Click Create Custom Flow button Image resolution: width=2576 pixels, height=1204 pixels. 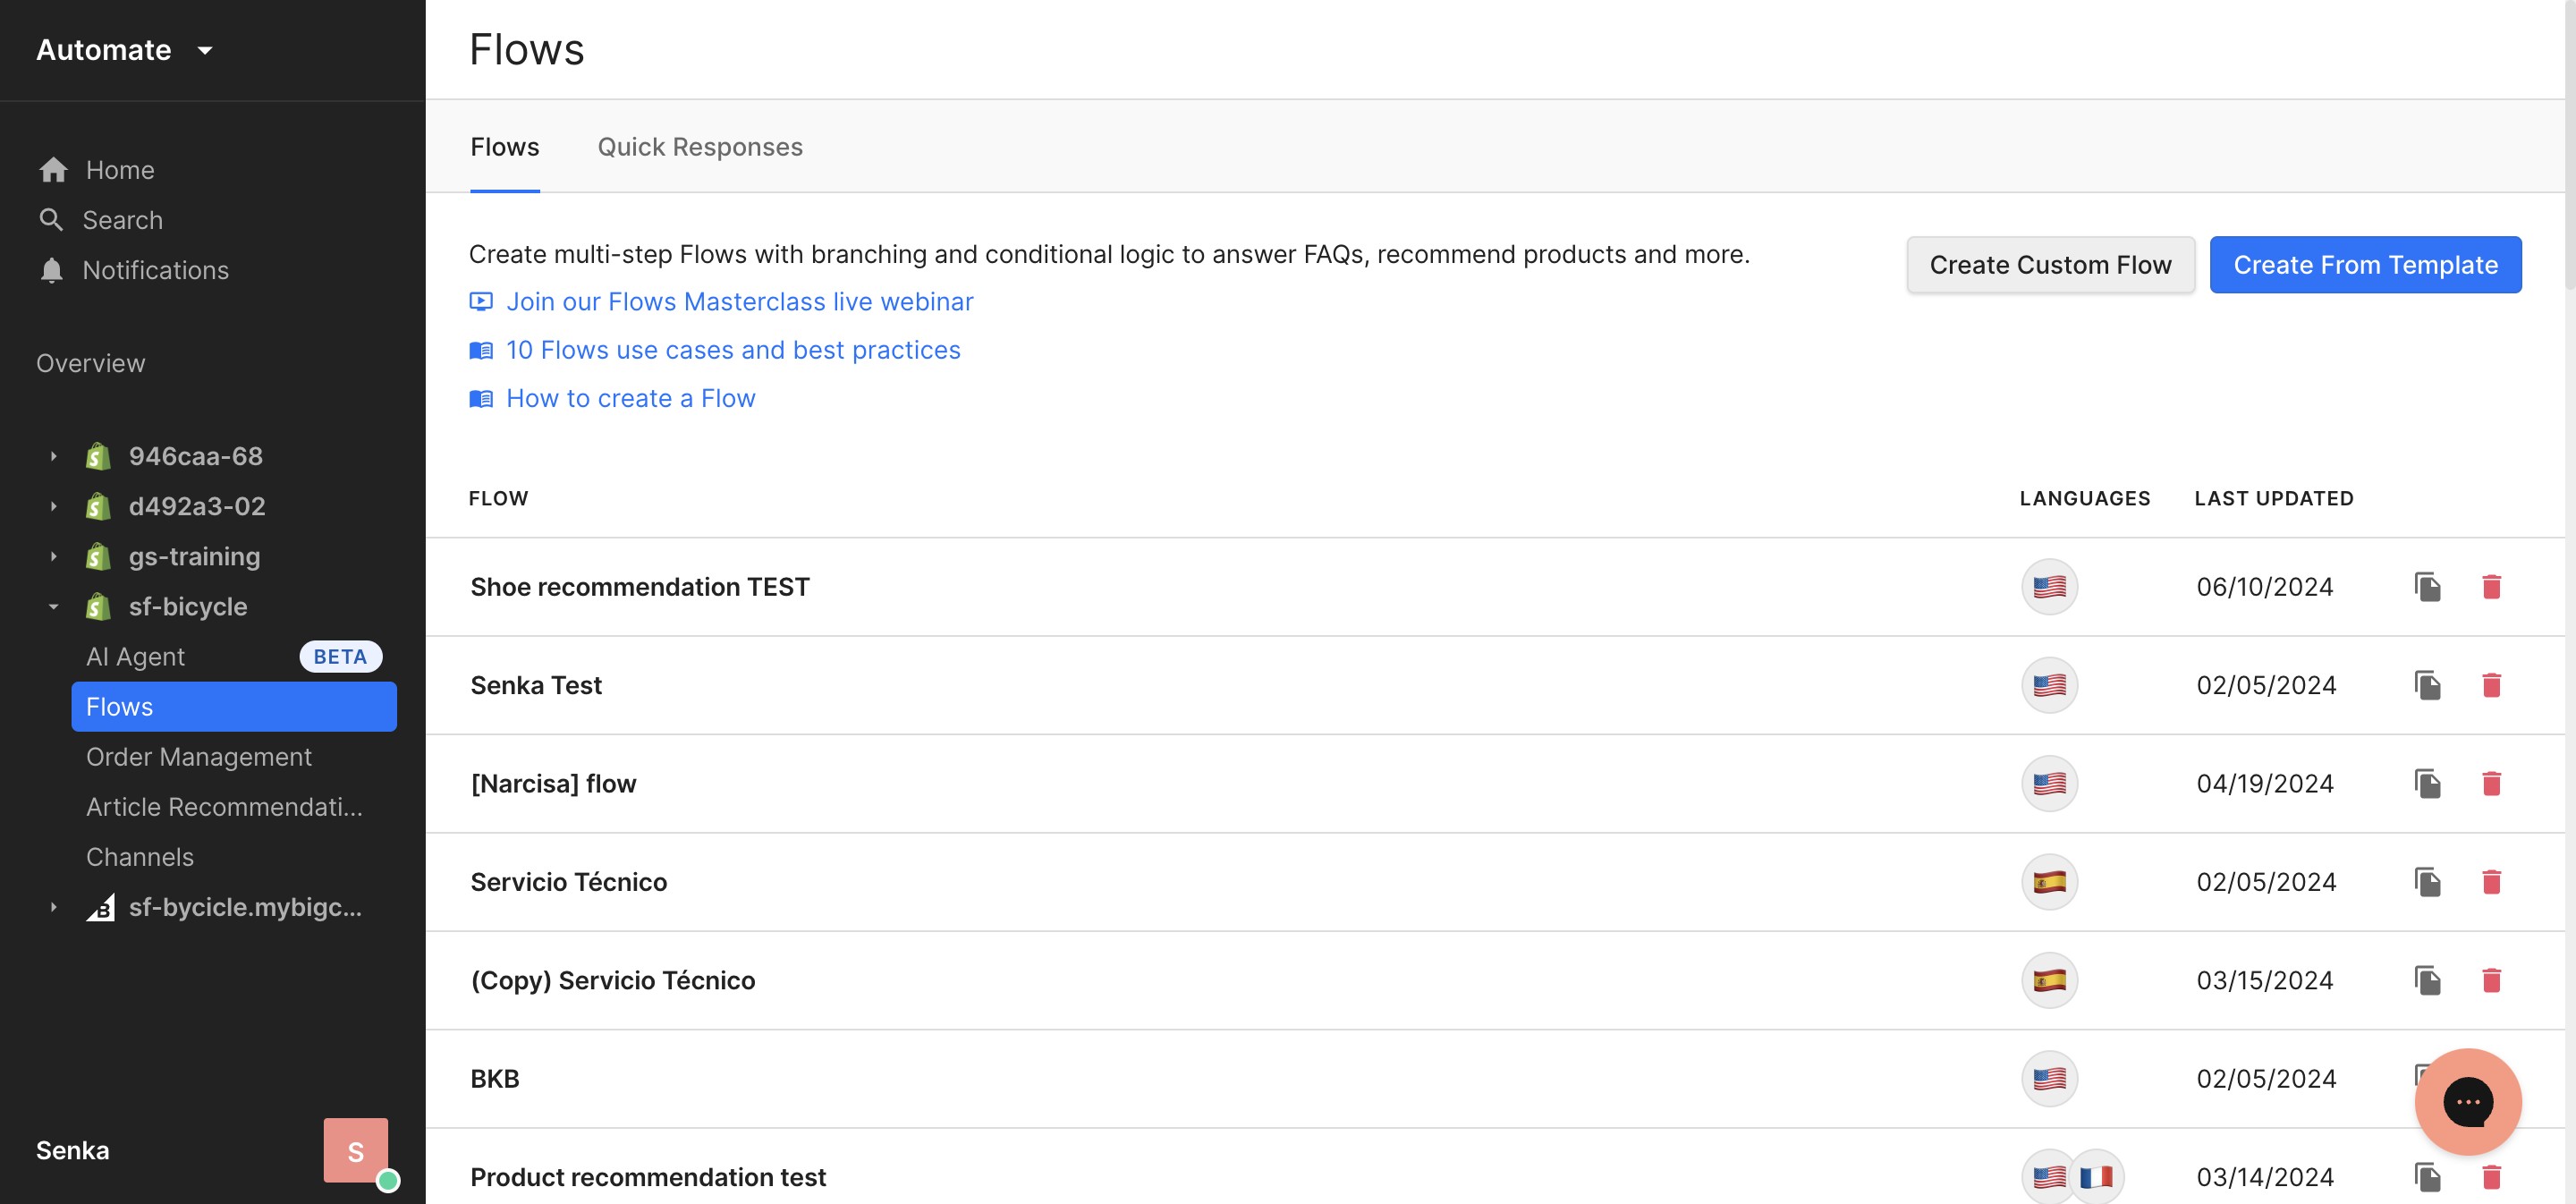point(2050,265)
